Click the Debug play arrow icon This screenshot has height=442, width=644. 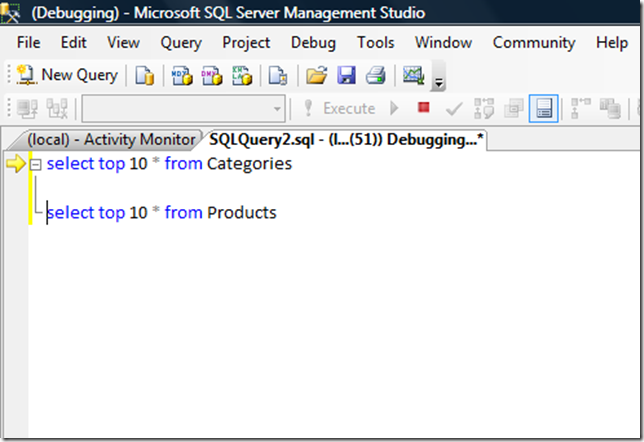click(394, 108)
